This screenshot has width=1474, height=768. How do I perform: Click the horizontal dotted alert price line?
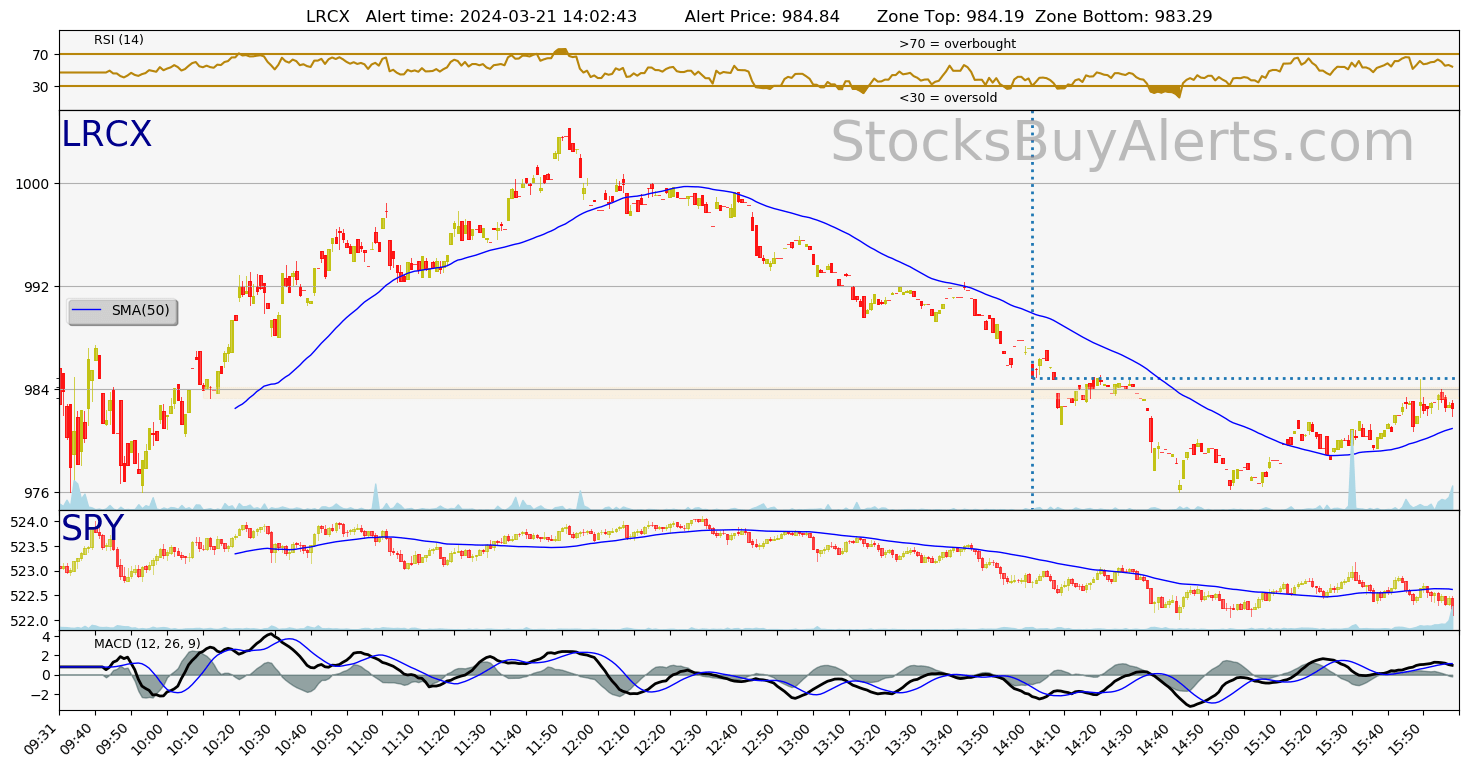(1245, 378)
